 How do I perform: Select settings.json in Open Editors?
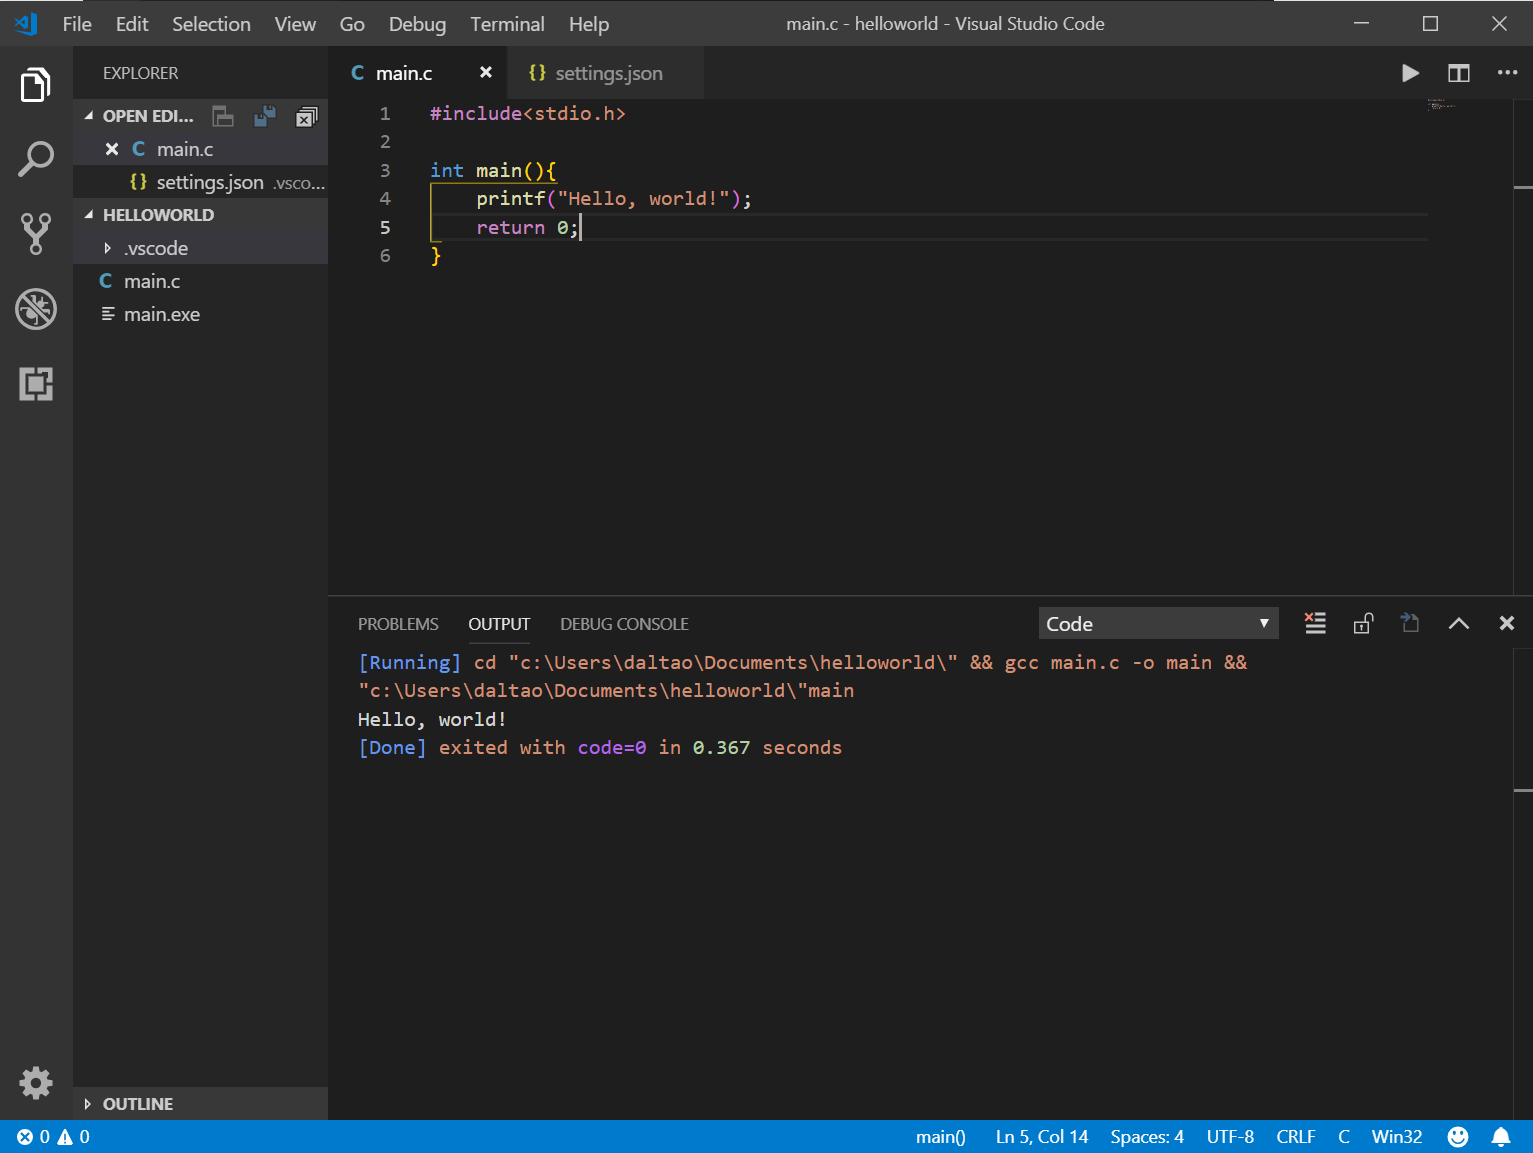coord(200,182)
